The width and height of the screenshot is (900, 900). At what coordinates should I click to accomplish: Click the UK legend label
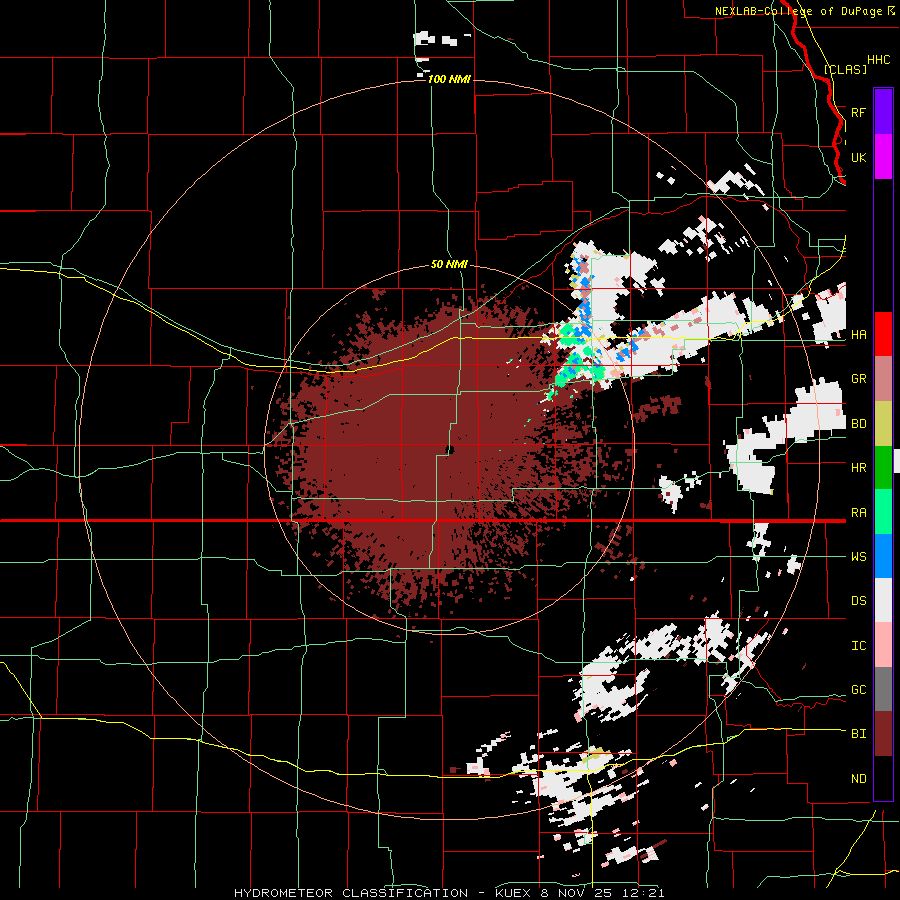(x=858, y=157)
